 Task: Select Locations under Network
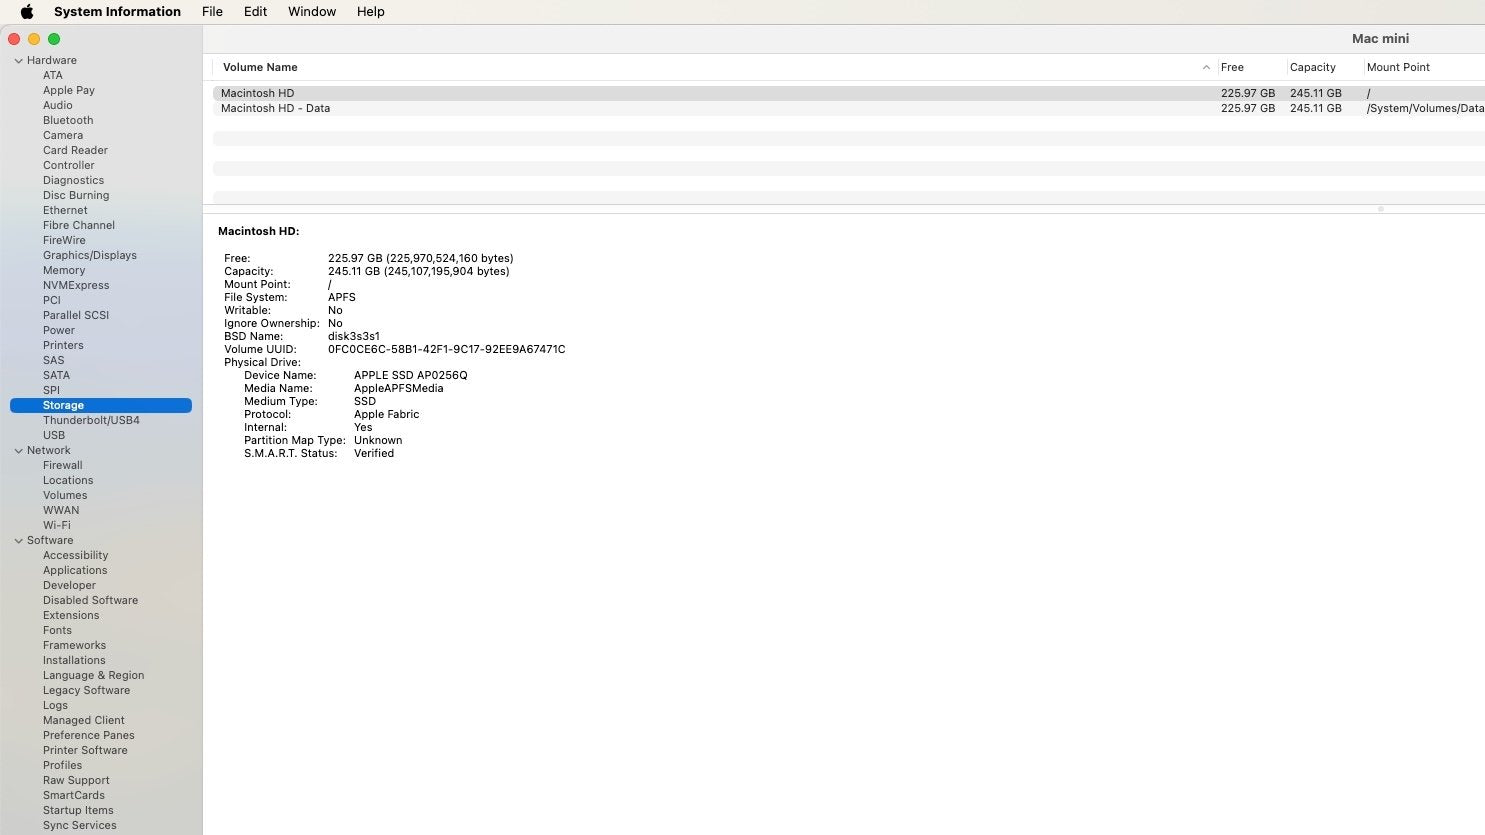(x=68, y=480)
